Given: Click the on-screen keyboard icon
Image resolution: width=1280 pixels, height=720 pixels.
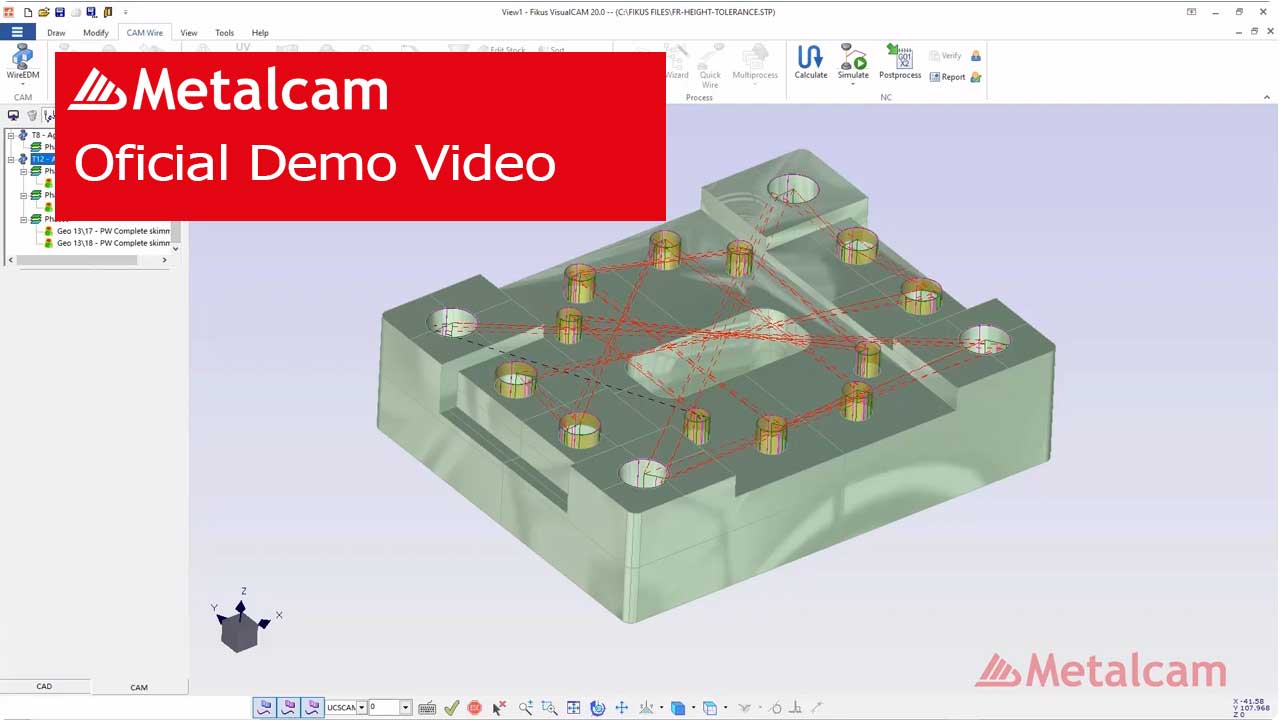Looking at the screenshot, I should pyautogui.click(x=427, y=708).
